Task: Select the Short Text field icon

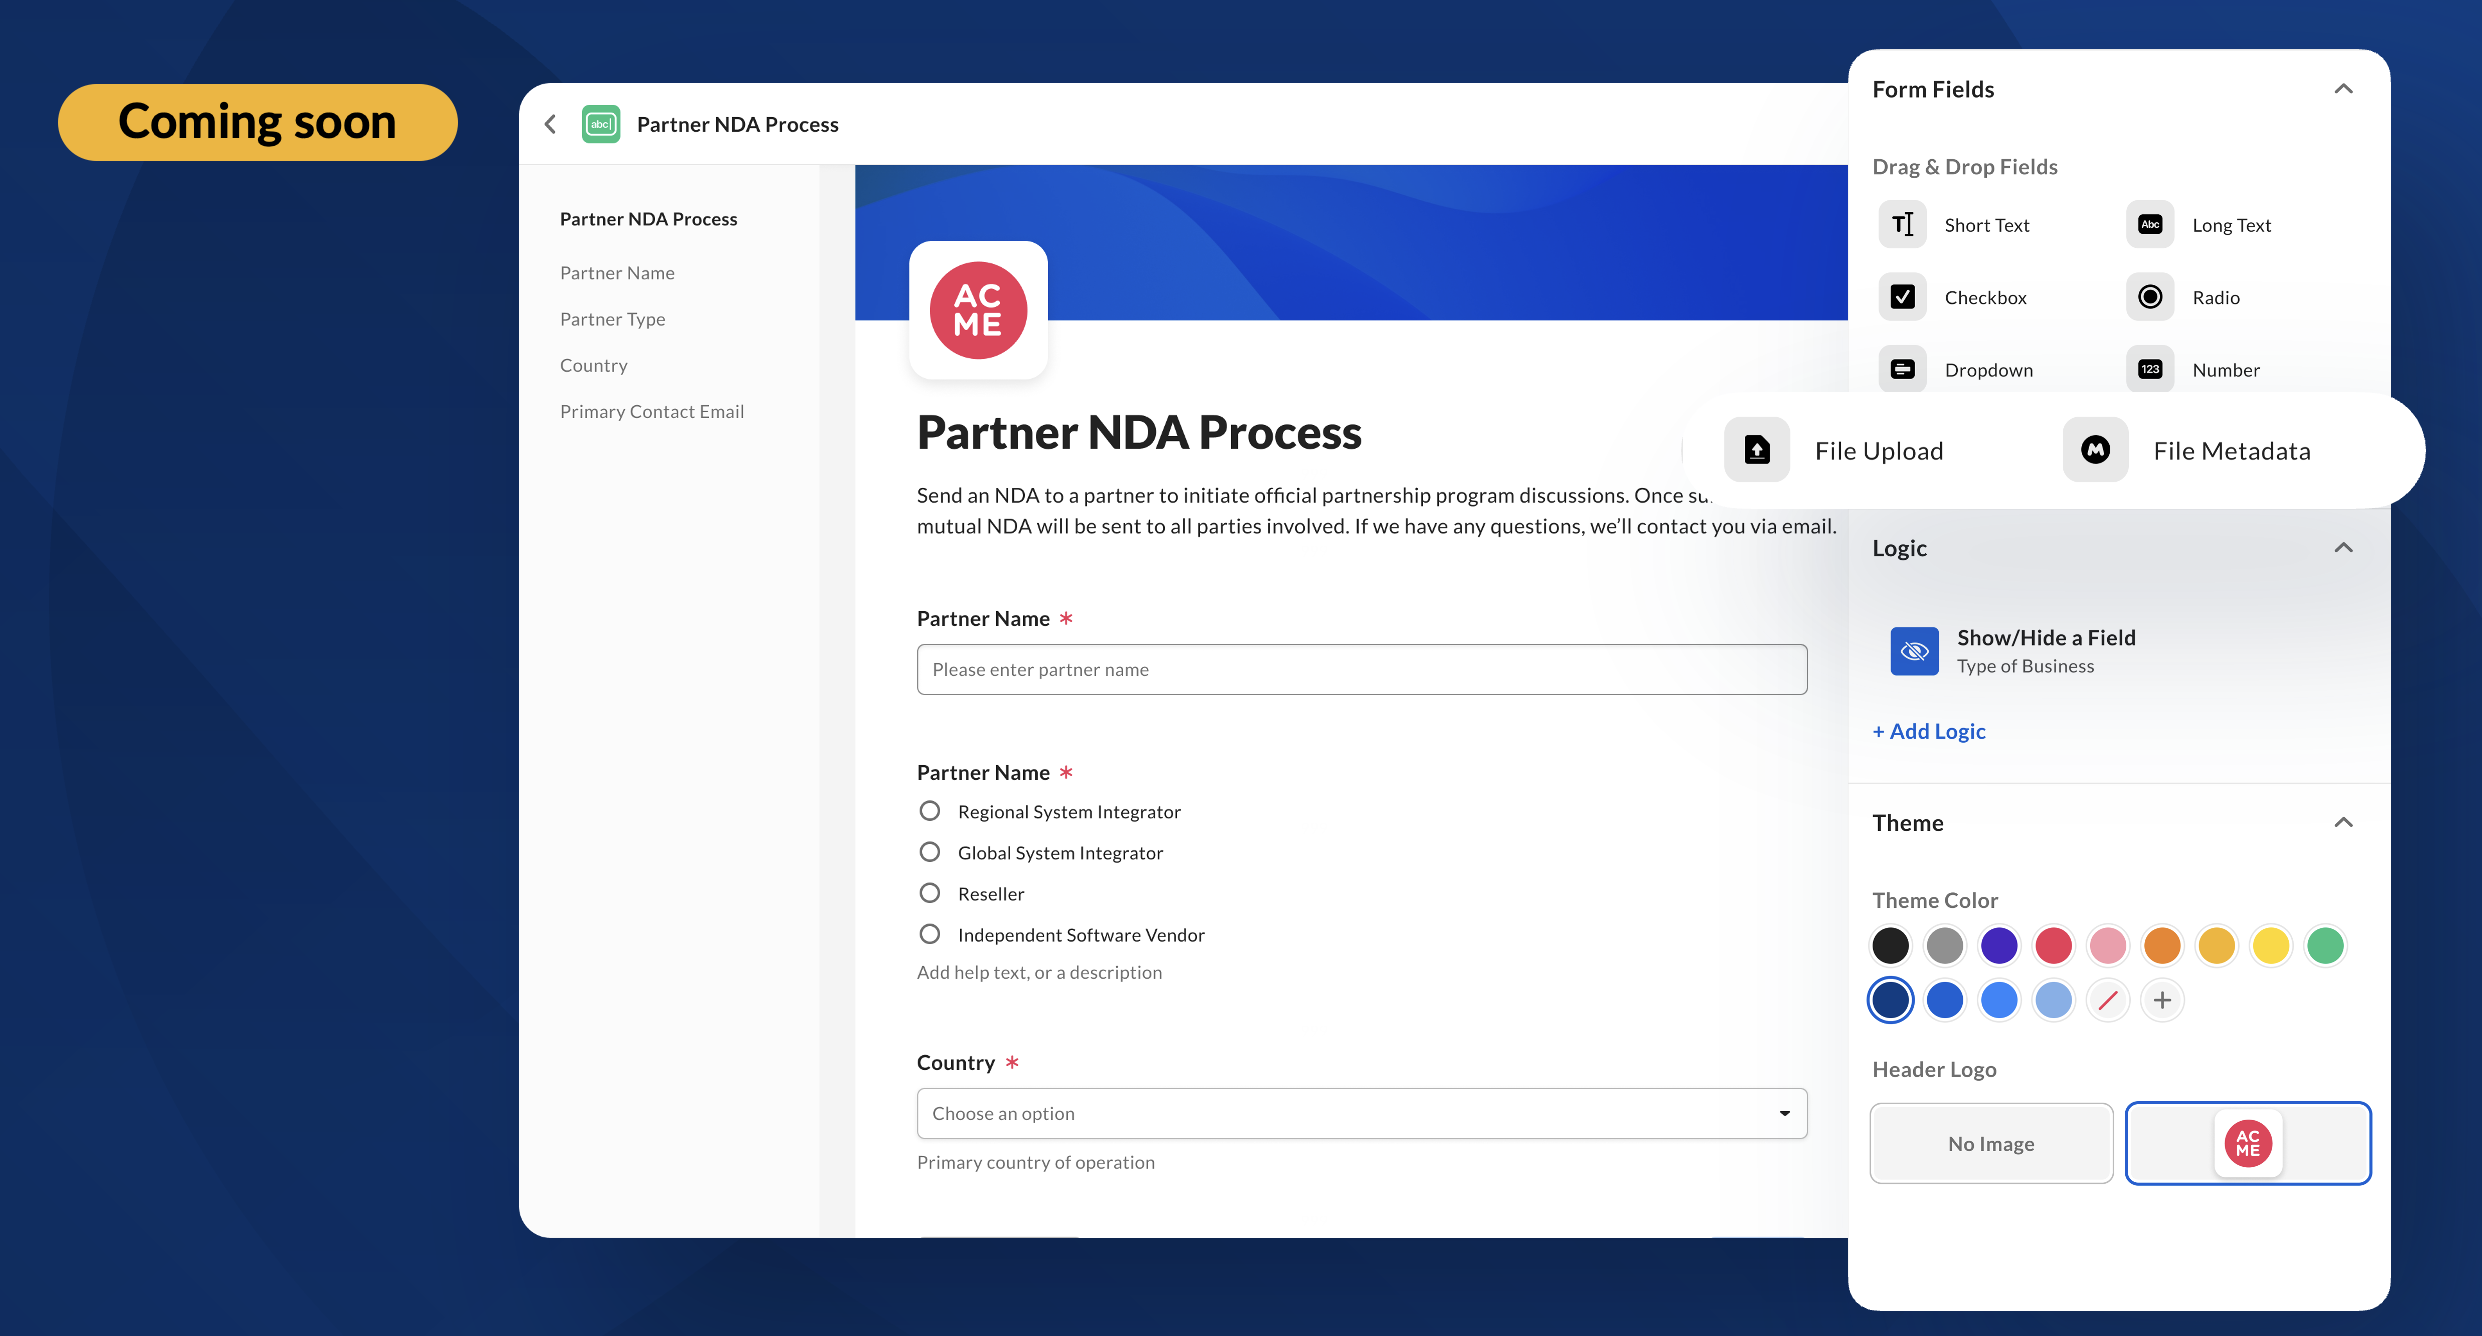Action: [1902, 225]
